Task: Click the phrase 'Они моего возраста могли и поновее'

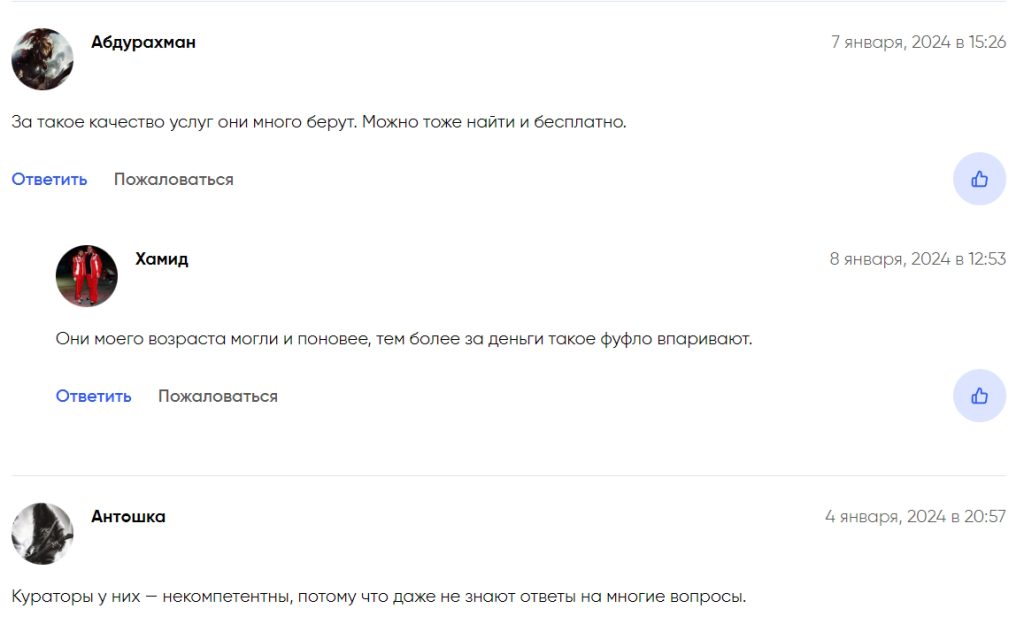Action: pos(213,339)
